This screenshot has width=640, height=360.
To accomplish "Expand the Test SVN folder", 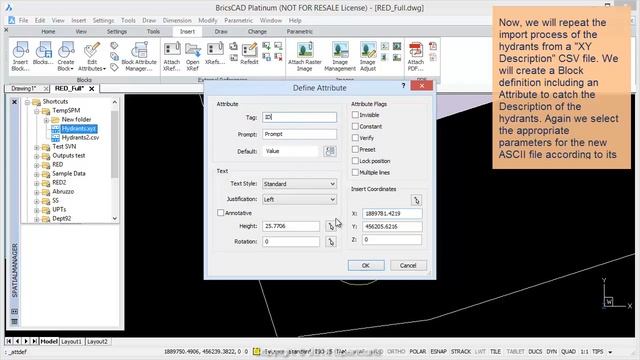I will point(37,147).
